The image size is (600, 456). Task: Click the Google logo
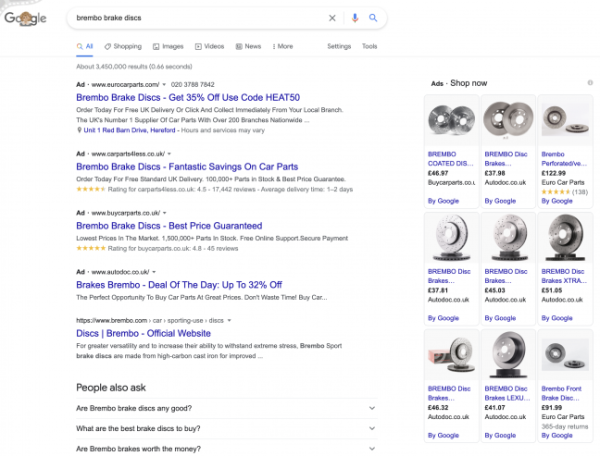point(29,19)
